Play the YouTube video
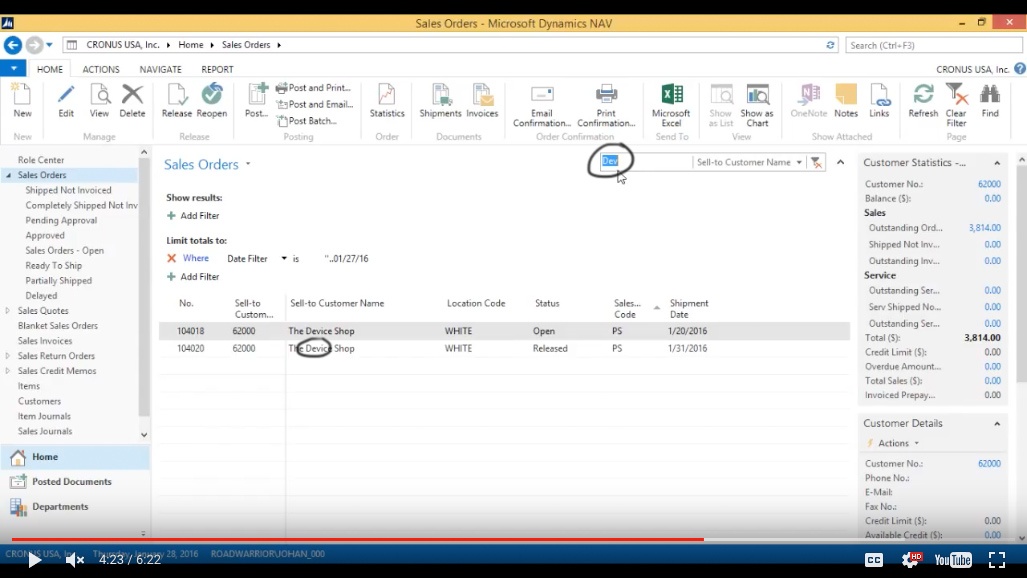The image size is (1027, 578). [x=34, y=560]
